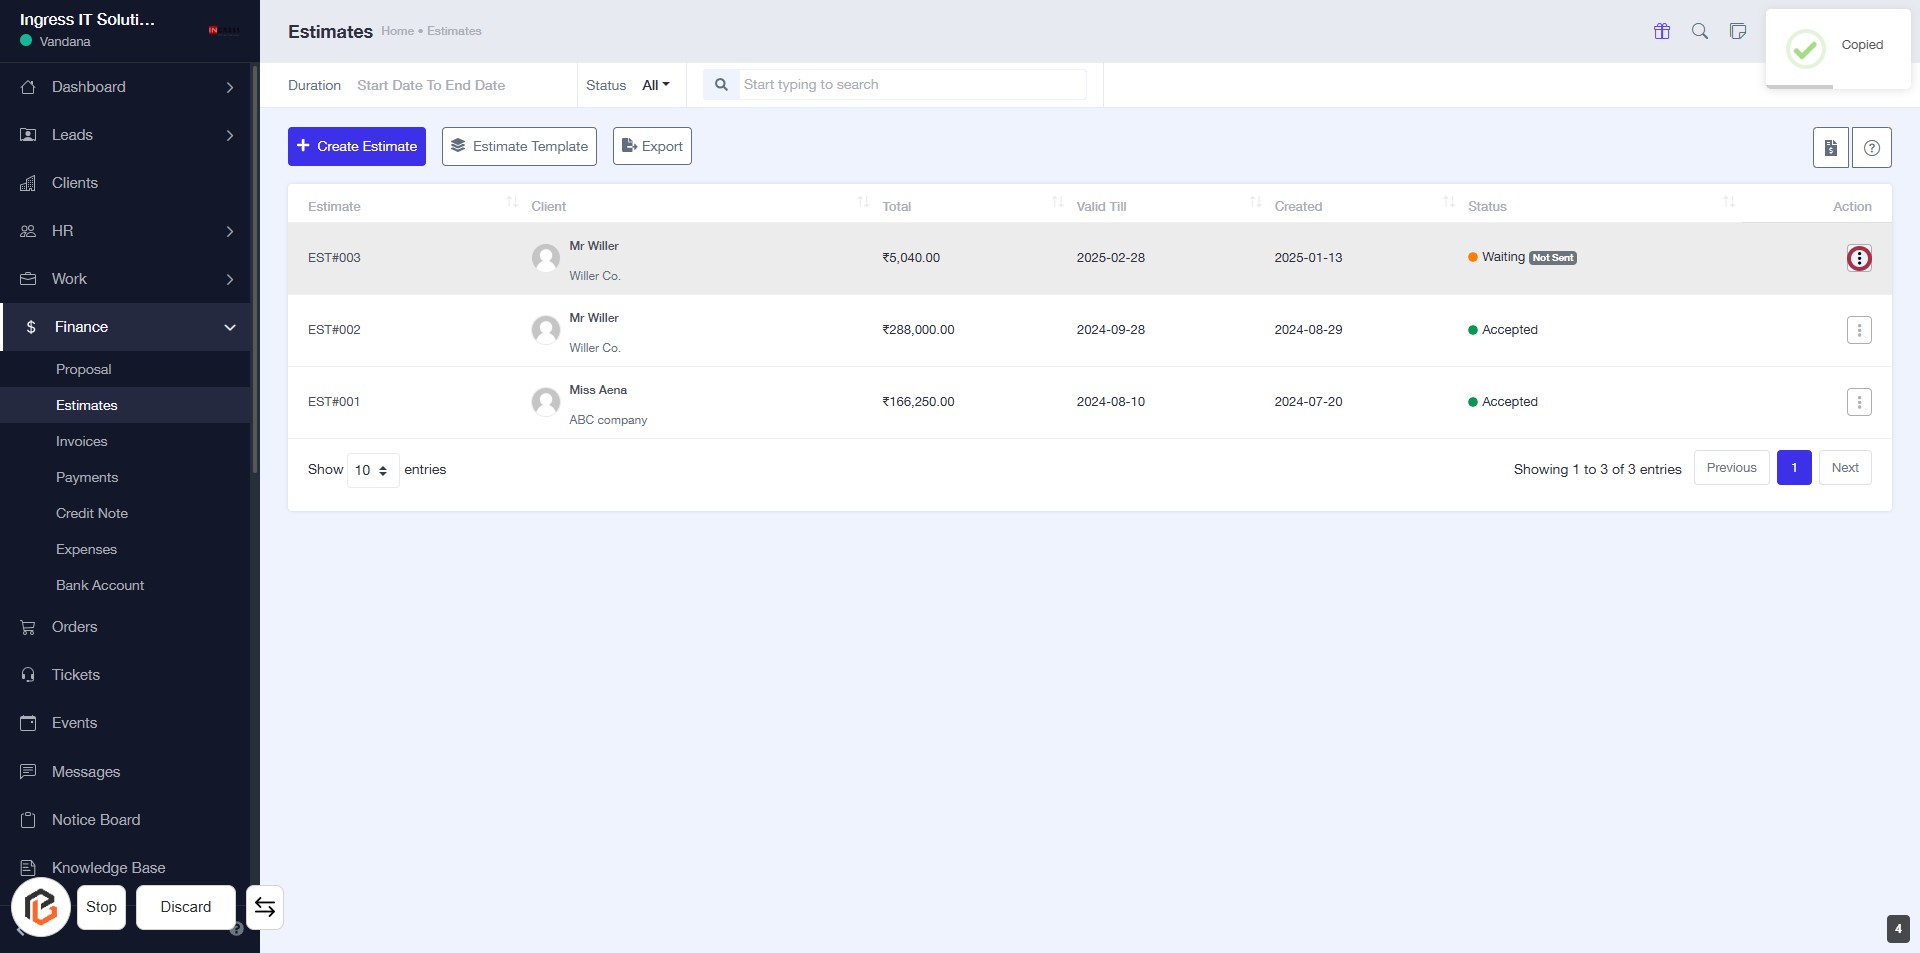Click the gift icon in top header

tap(1662, 31)
